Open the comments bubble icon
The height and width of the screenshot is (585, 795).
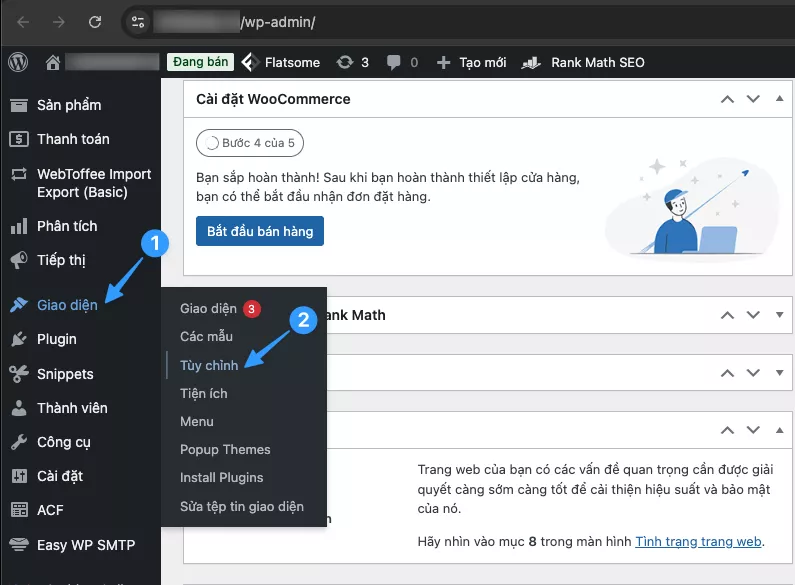click(394, 62)
